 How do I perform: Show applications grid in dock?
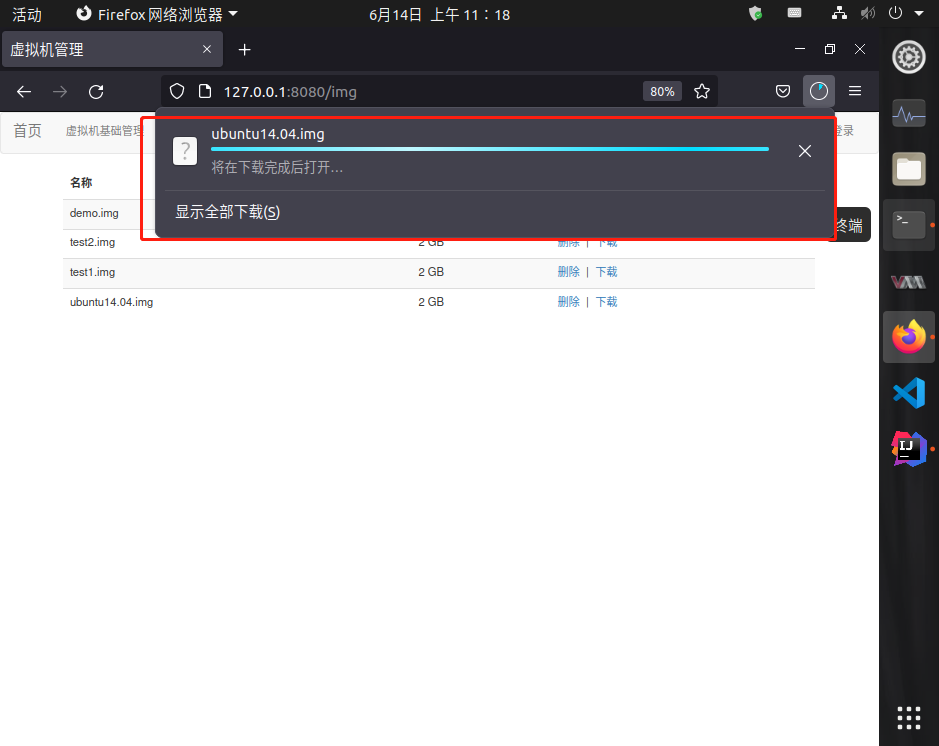pos(909,718)
